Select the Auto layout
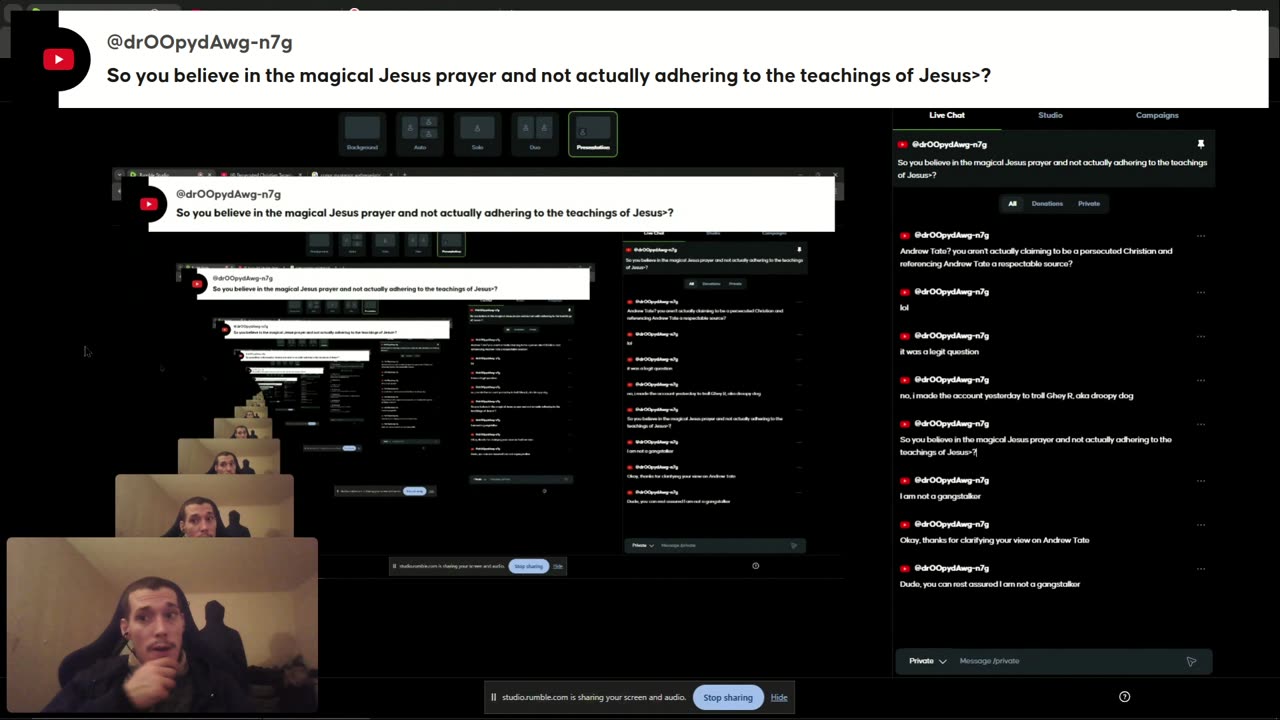 (420, 134)
